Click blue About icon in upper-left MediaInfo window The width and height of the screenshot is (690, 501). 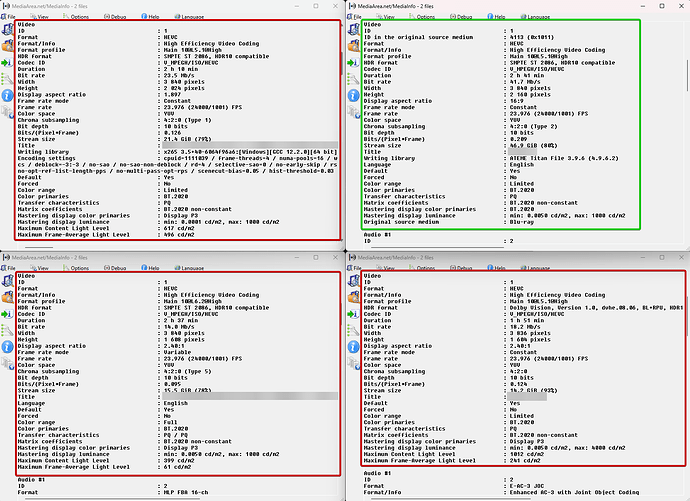pos(7,95)
